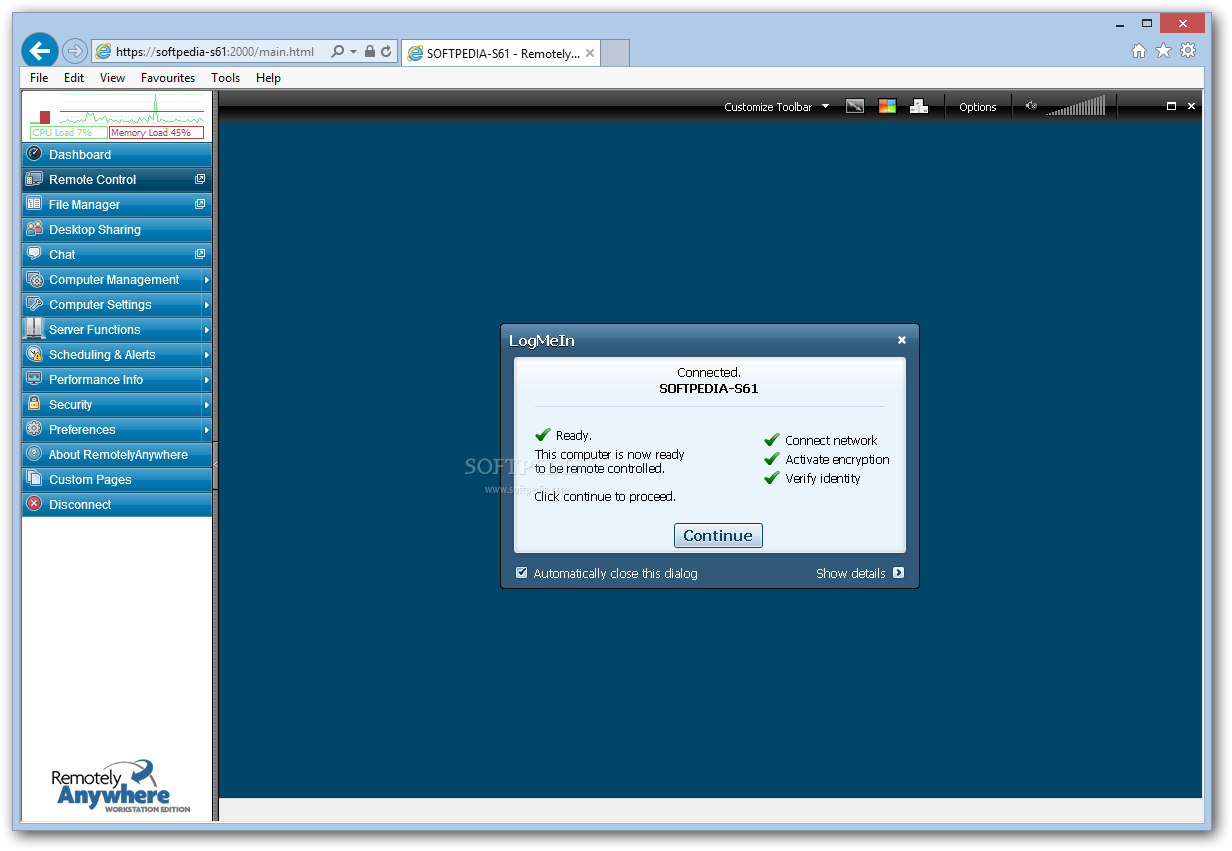This screenshot has width=1232, height=851.
Task: Click the Remote Control monitor icon
Action: coord(34,179)
